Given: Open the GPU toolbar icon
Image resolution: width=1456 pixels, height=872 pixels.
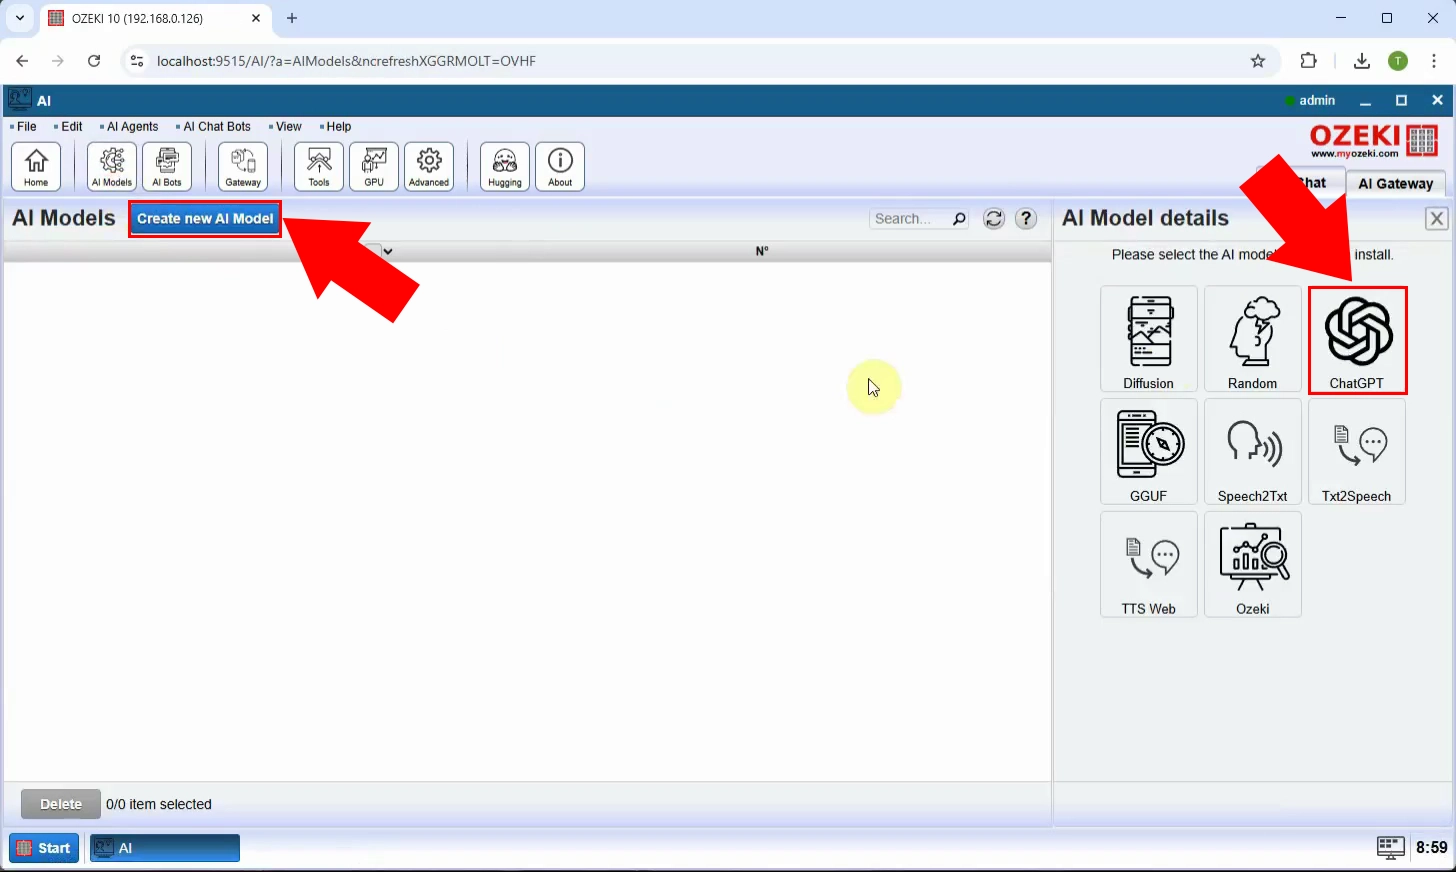Looking at the screenshot, I should click(x=374, y=166).
